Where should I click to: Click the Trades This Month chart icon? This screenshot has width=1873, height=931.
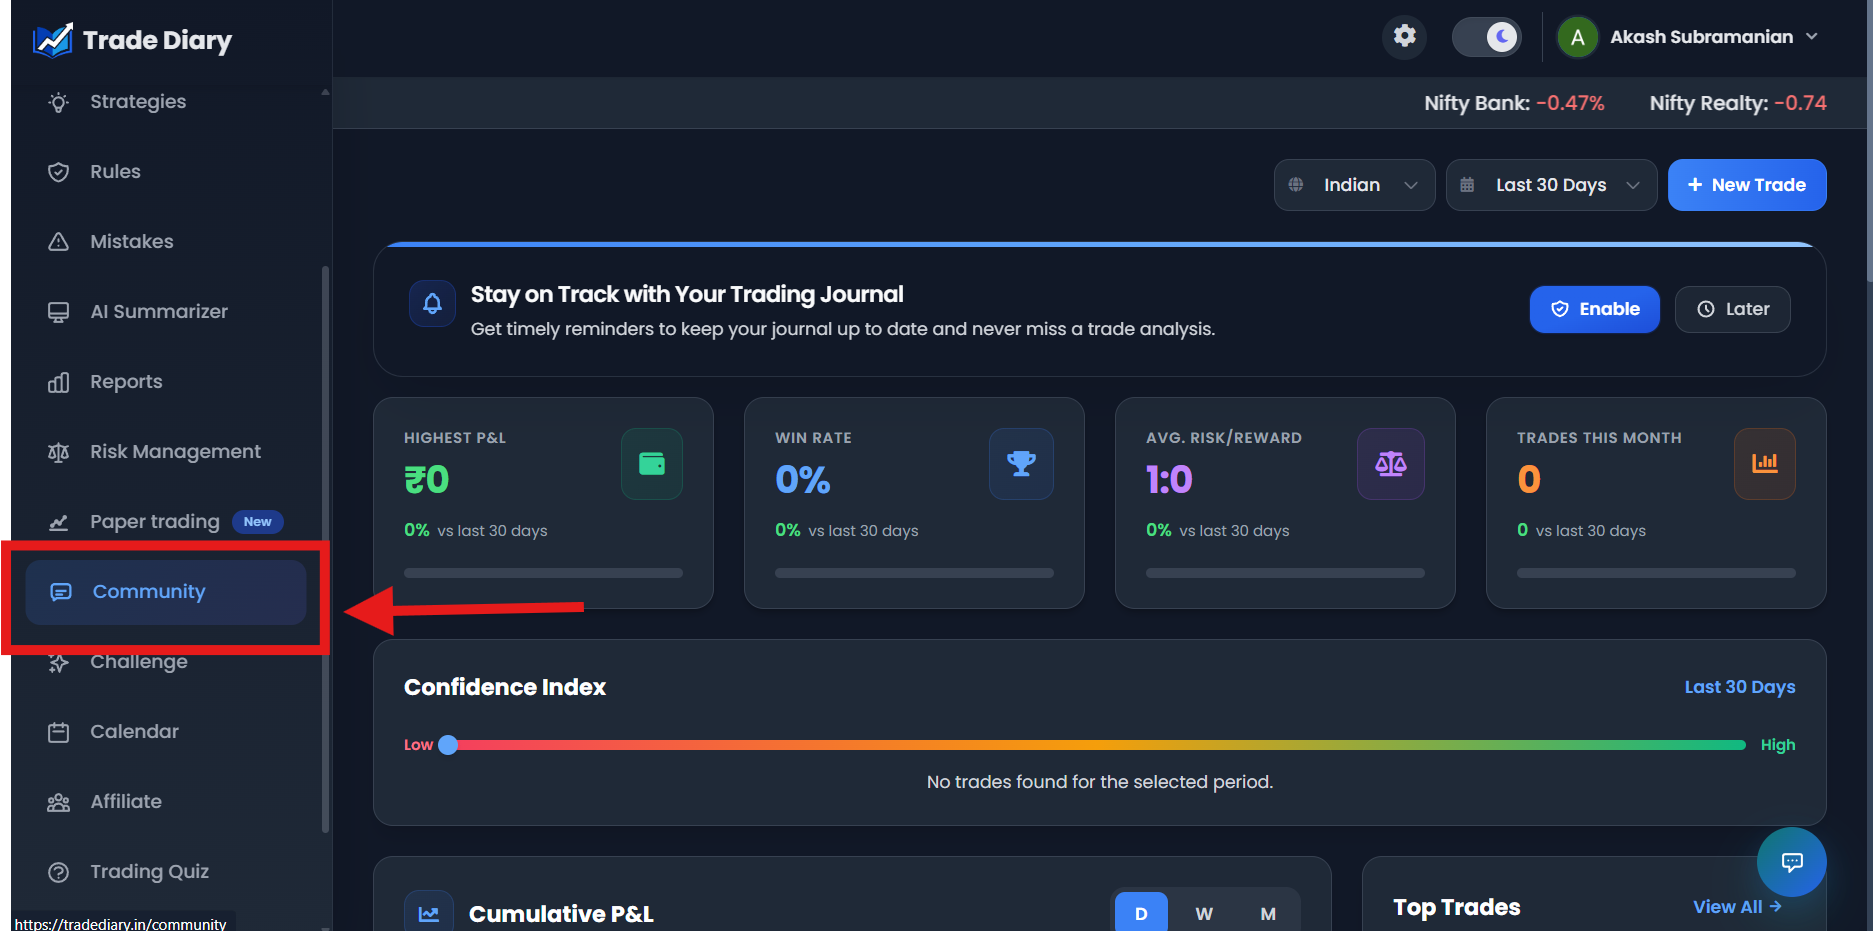[x=1765, y=464]
